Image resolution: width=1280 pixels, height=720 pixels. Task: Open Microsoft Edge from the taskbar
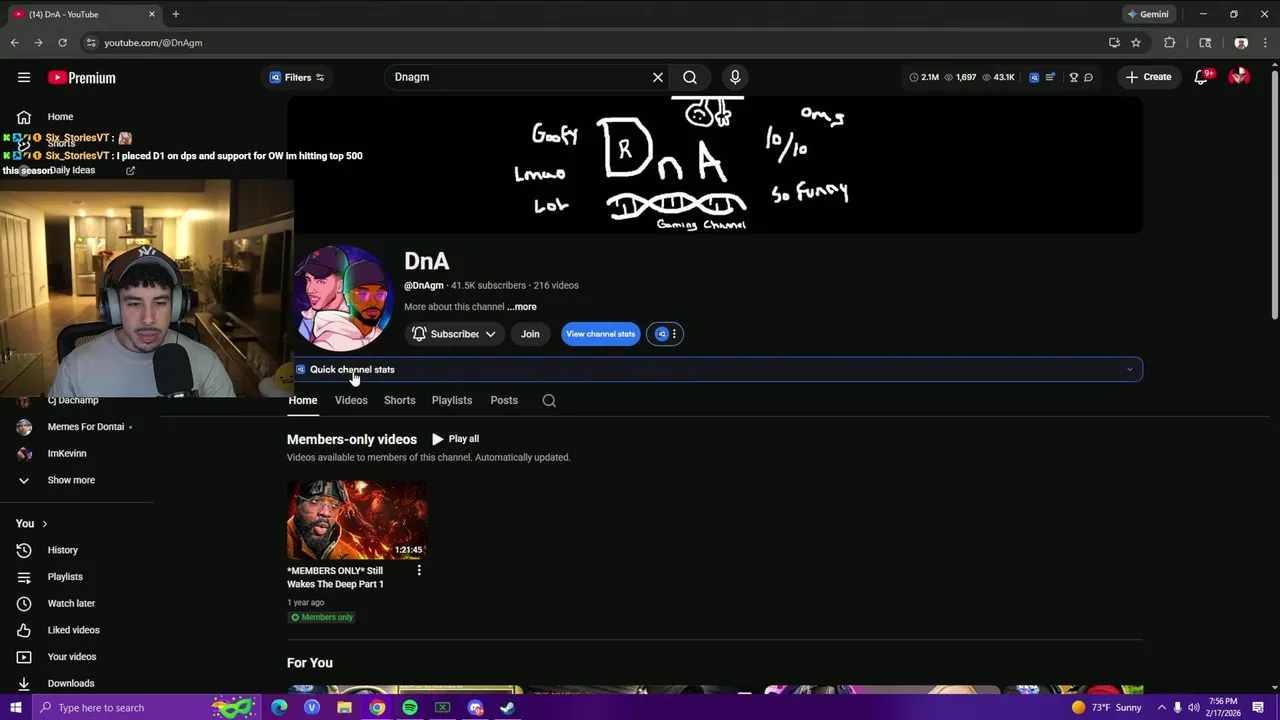[279, 708]
